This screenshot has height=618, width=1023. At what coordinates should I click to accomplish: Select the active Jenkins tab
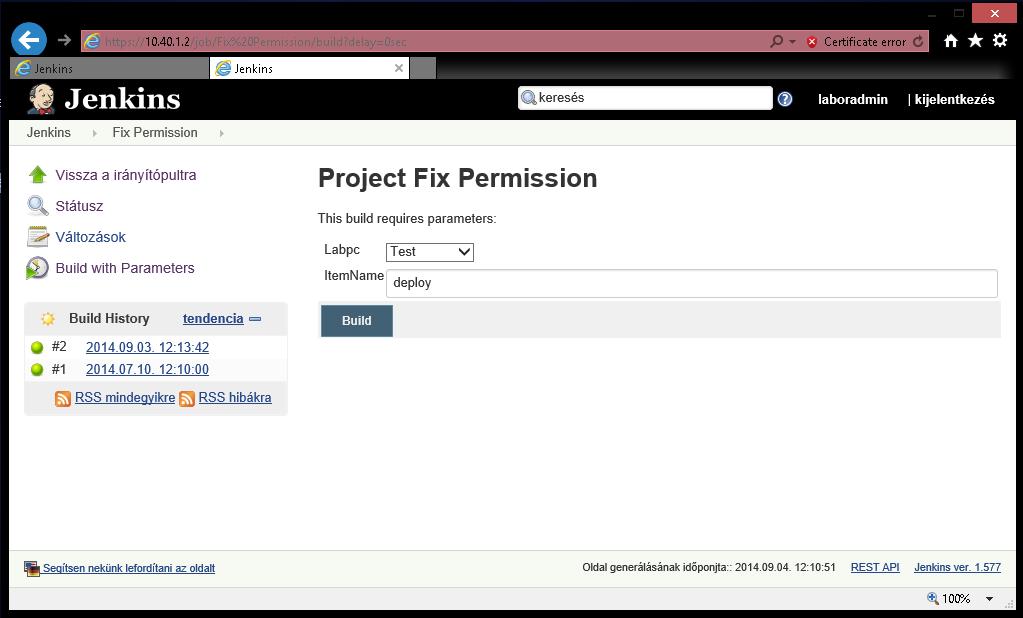pyautogui.click(x=309, y=68)
